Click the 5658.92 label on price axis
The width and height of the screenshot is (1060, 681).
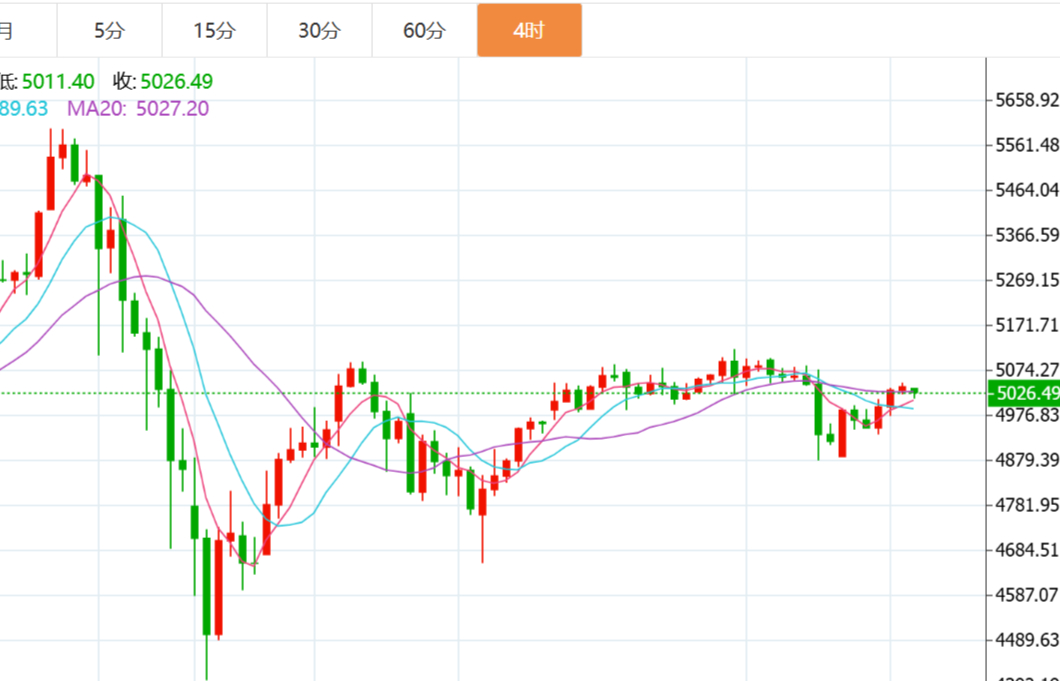(x=1026, y=100)
